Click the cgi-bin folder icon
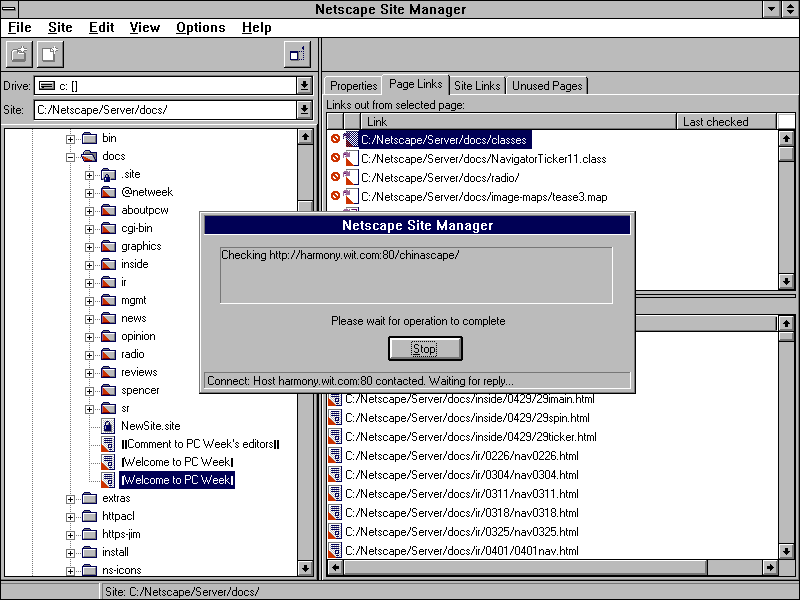Screen dimensions: 800x600 click(108, 229)
